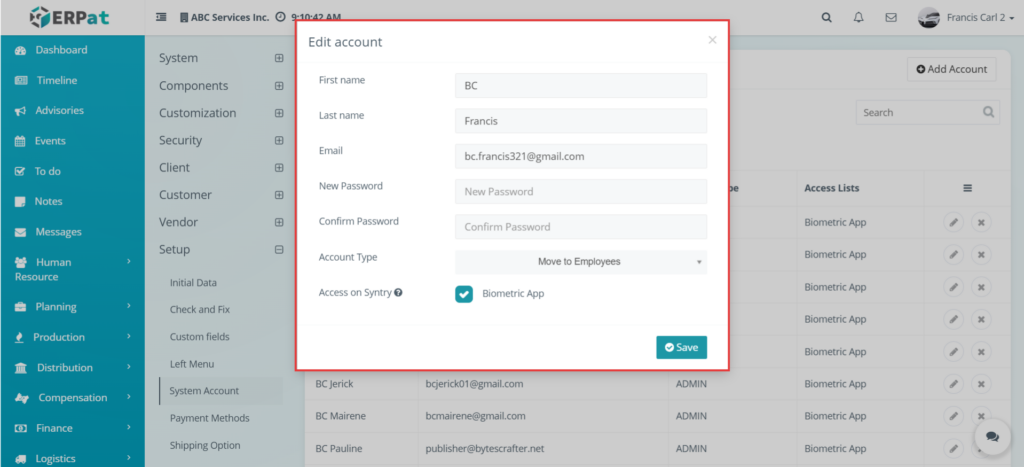Open the Francis Carl 2 user menu

(x=966, y=18)
